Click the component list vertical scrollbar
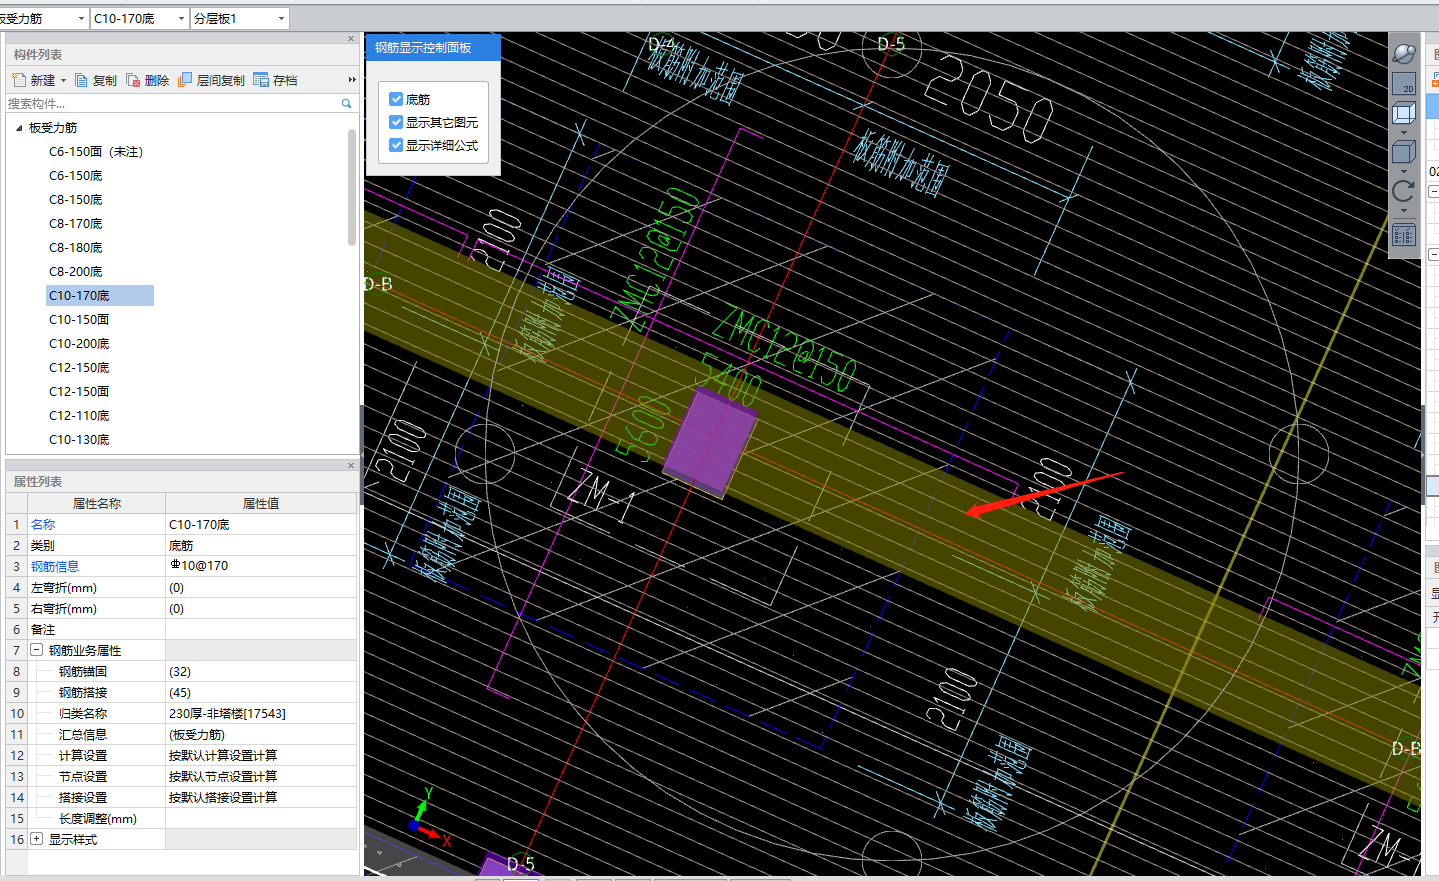This screenshot has height=881, width=1439. click(351, 187)
